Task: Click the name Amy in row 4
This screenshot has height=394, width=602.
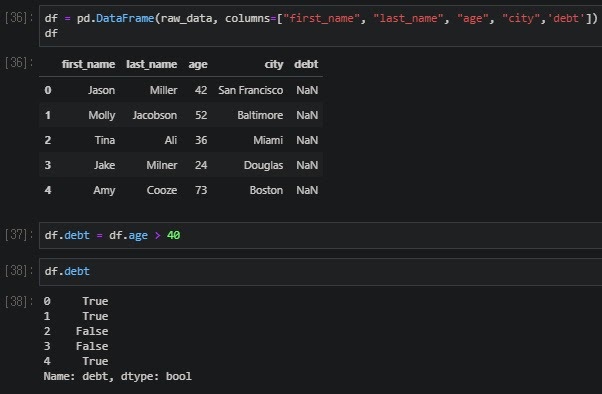Action: point(104,190)
